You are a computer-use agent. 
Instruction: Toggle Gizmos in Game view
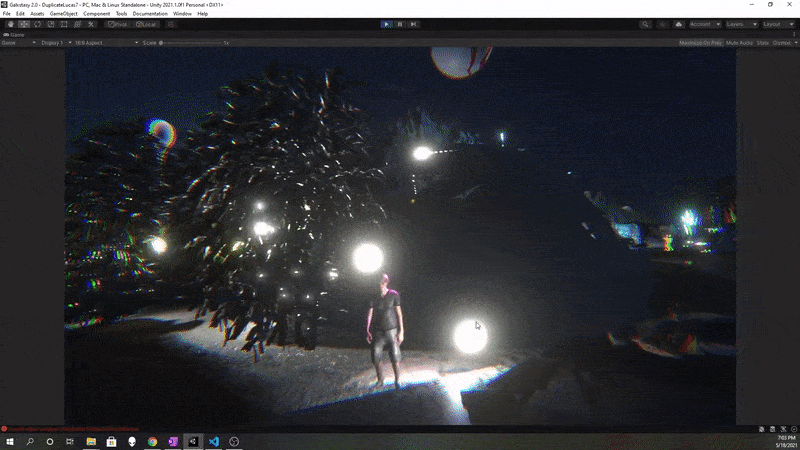point(781,43)
